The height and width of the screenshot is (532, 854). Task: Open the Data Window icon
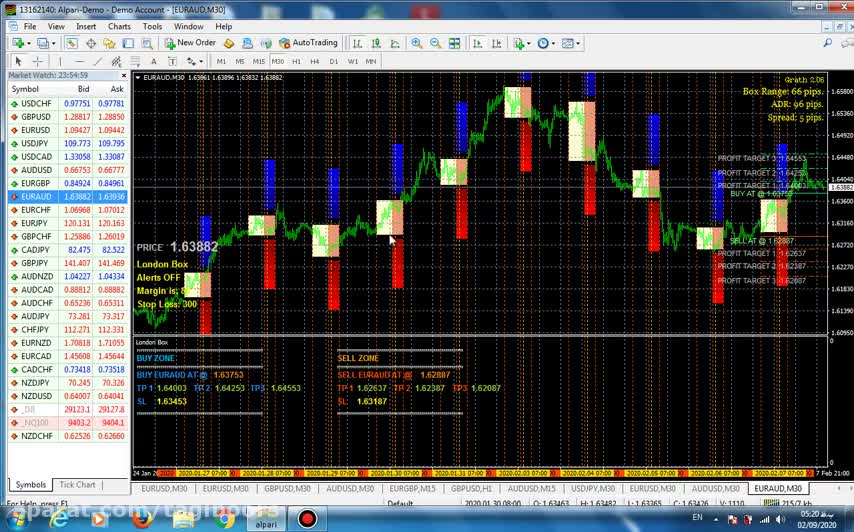(x=91, y=43)
